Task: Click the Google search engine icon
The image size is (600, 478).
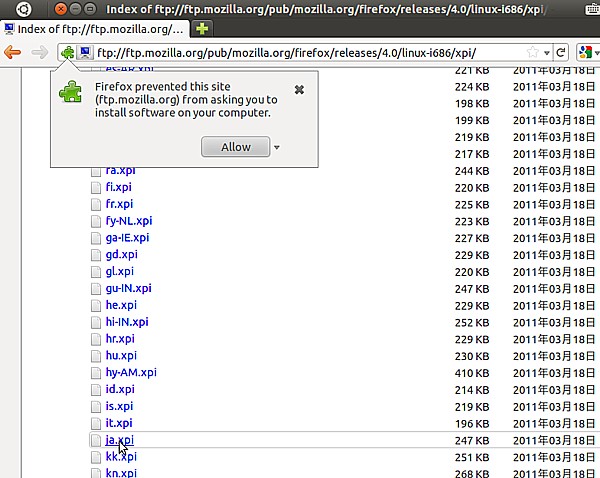Action: [x=585, y=52]
